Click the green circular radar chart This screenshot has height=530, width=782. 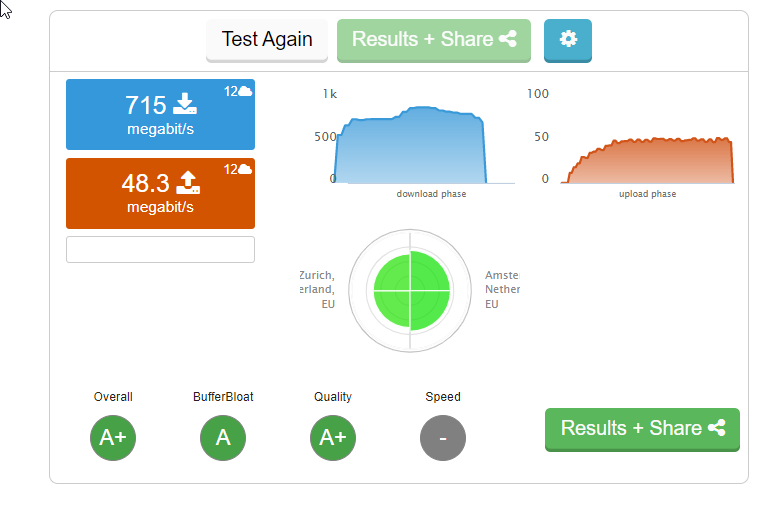[x=410, y=290]
